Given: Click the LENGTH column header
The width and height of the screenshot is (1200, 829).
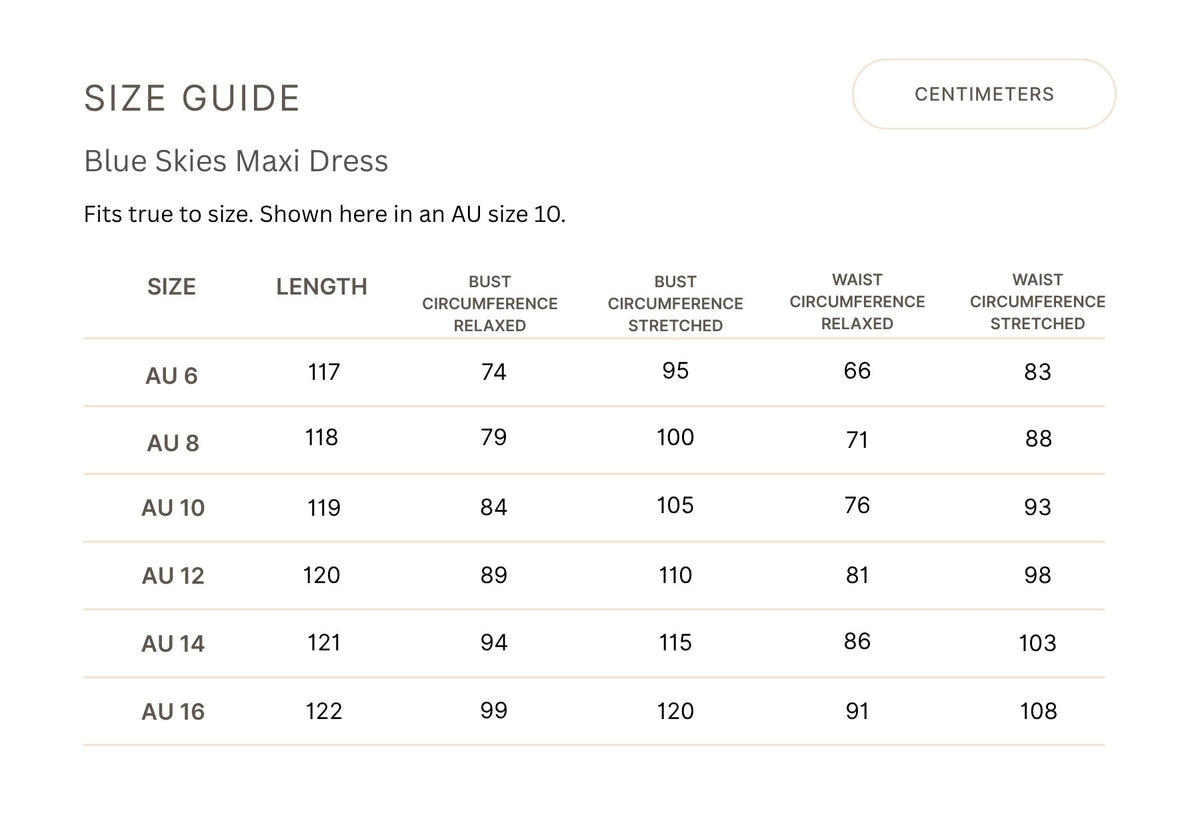Looking at the screenshot, I should (x=321, y=287).
